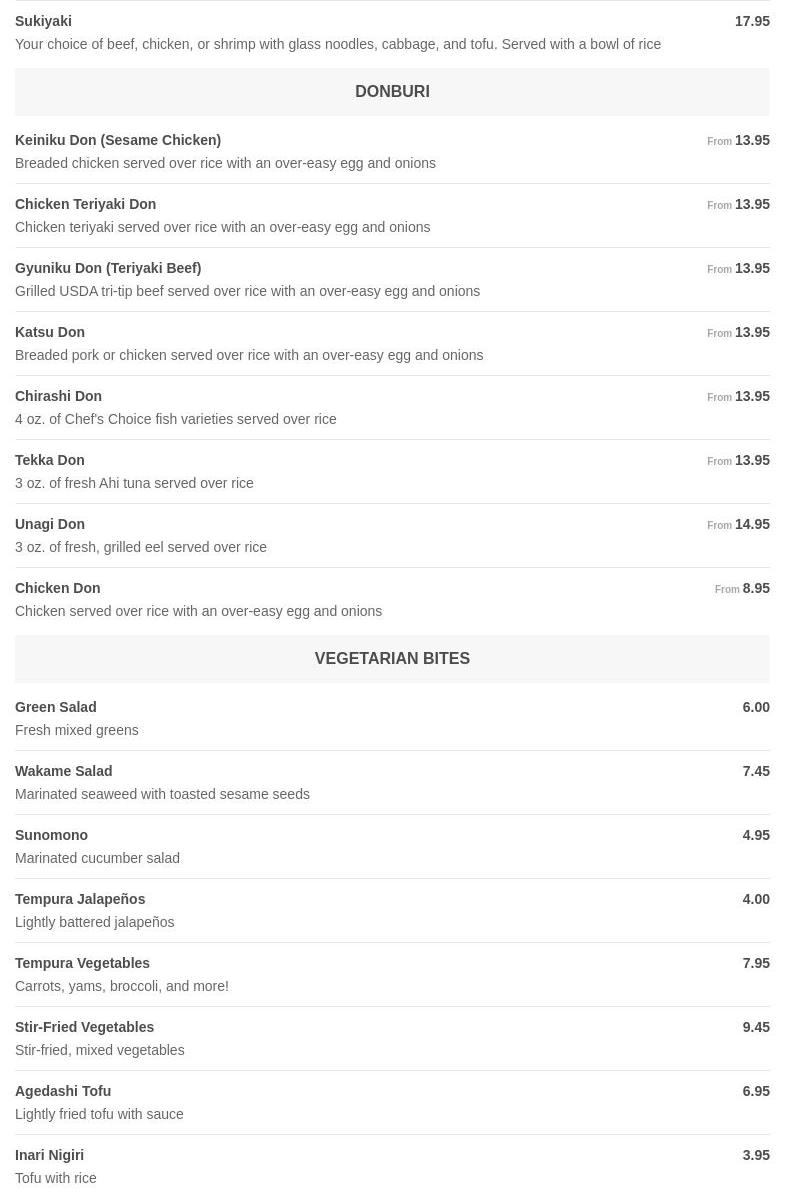Choose the Unagi Don item
785x1196 pixels.
(50, 524)
